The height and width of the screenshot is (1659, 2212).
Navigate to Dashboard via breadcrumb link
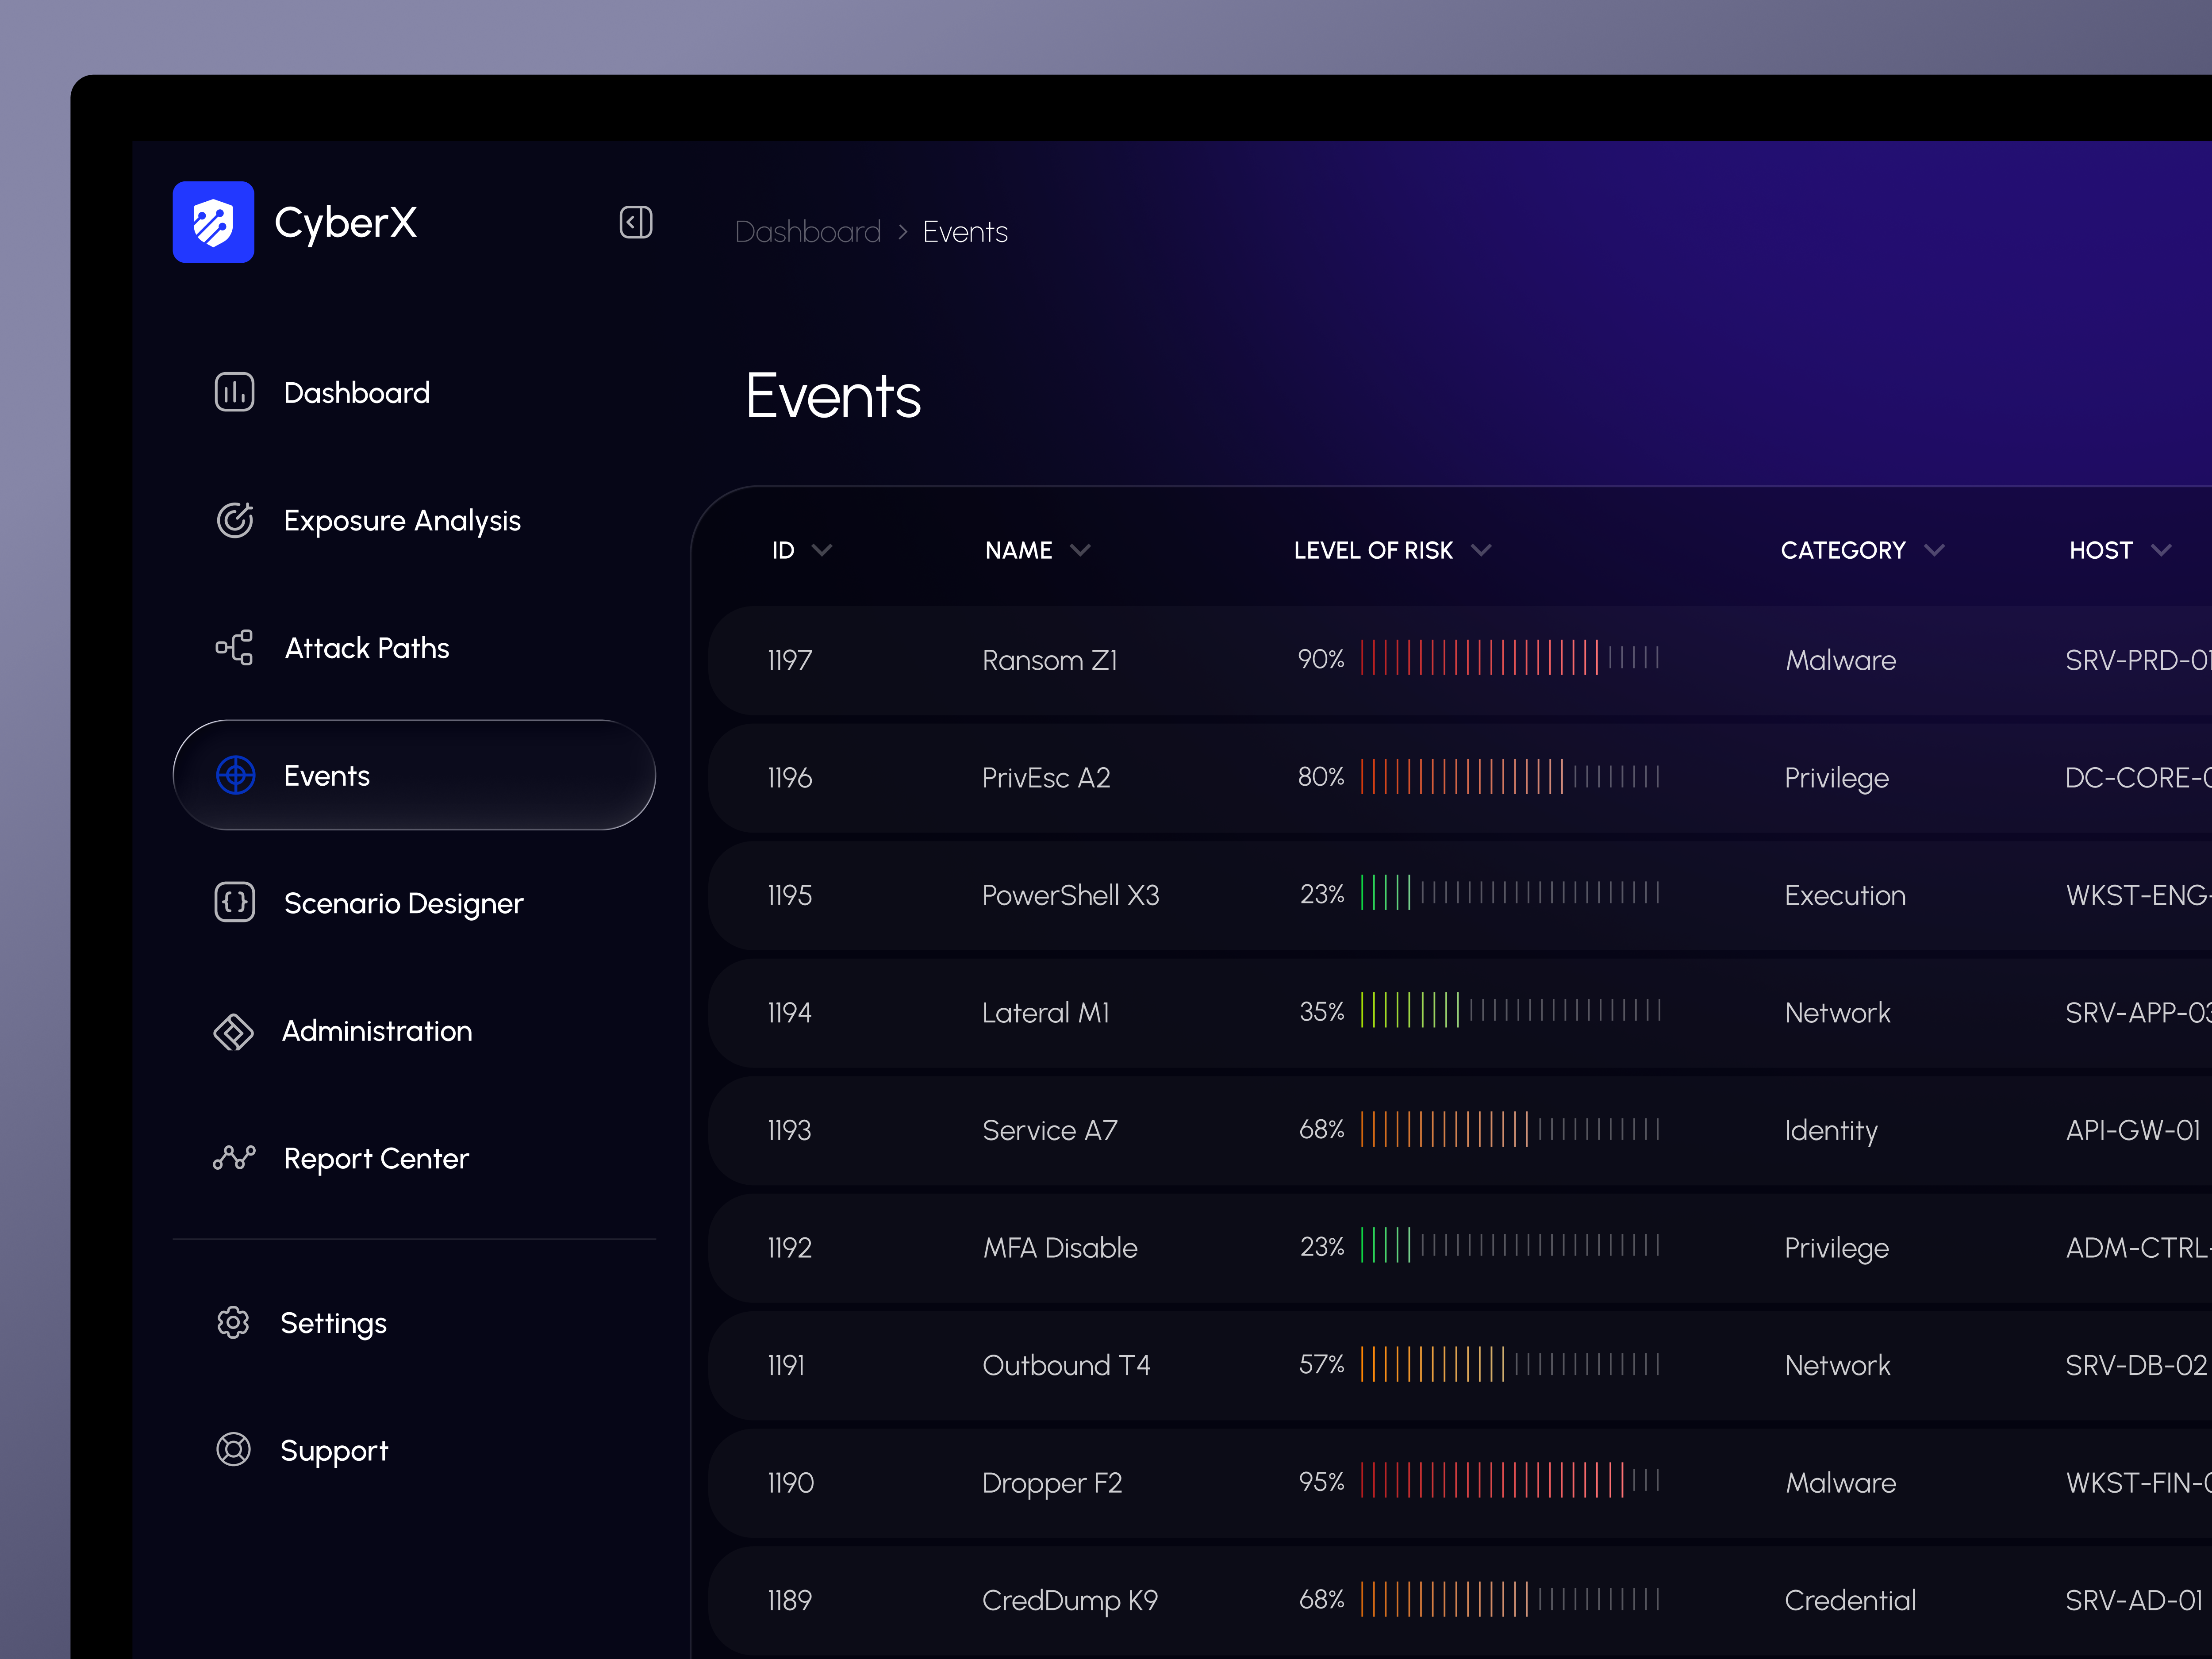(x=807, y=231)
